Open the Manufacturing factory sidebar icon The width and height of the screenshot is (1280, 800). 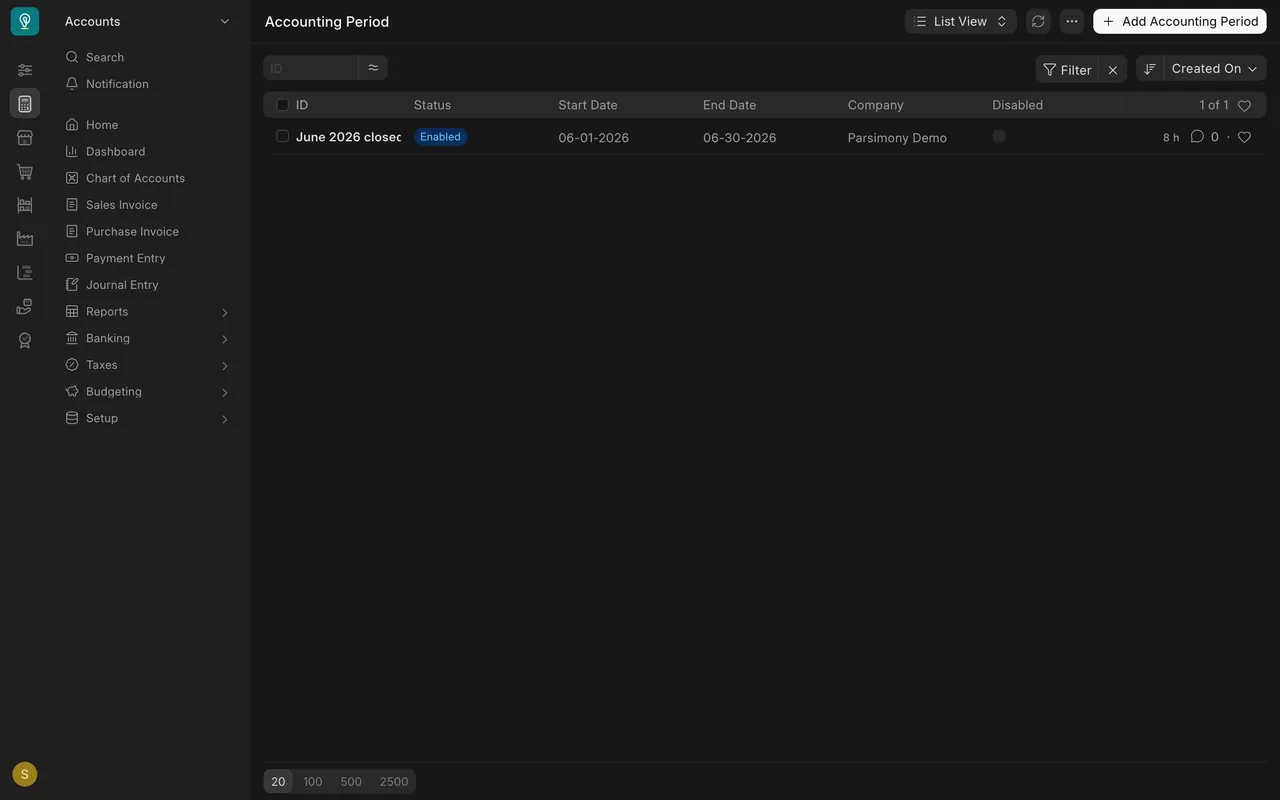click(x=25, y=239)
